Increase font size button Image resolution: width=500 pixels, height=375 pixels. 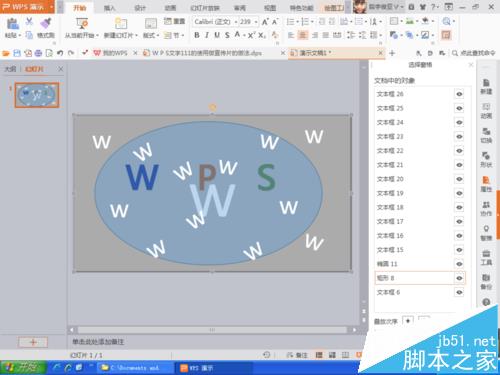point(265,22)
